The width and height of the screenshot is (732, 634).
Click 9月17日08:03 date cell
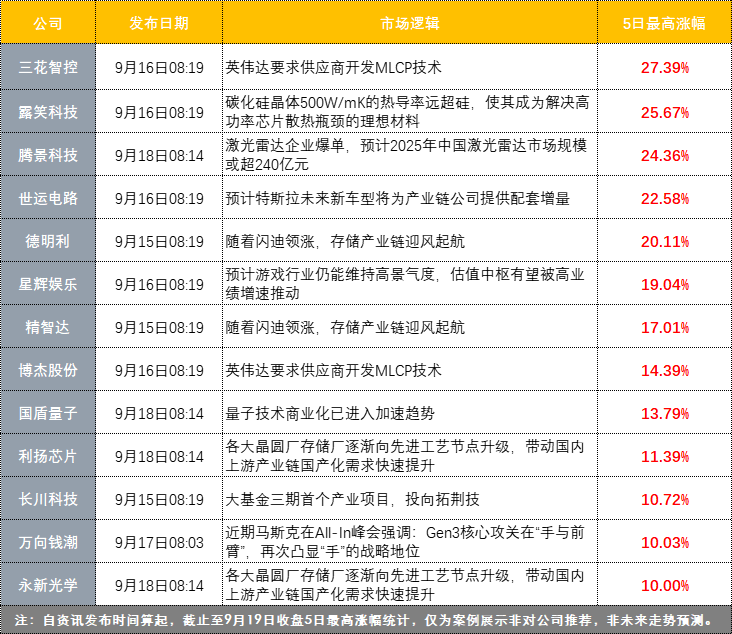[x=159, y=542]
